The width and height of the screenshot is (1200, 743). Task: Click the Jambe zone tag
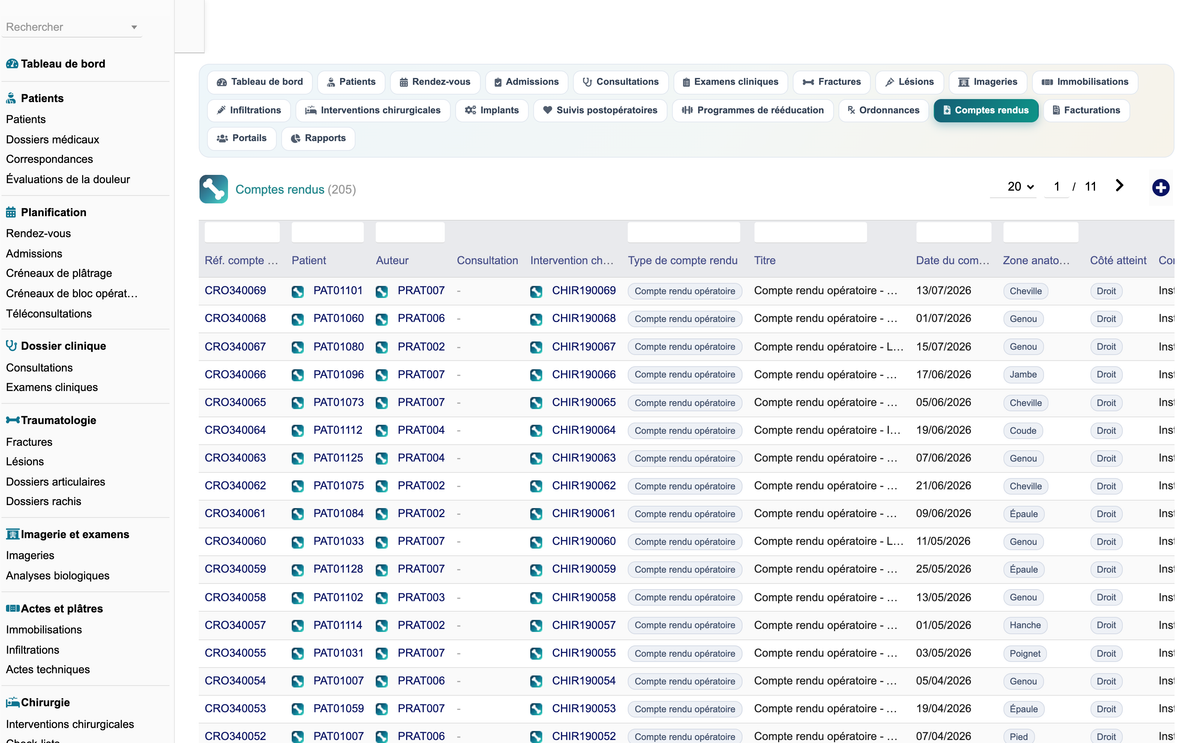[x=1024, y=375]
